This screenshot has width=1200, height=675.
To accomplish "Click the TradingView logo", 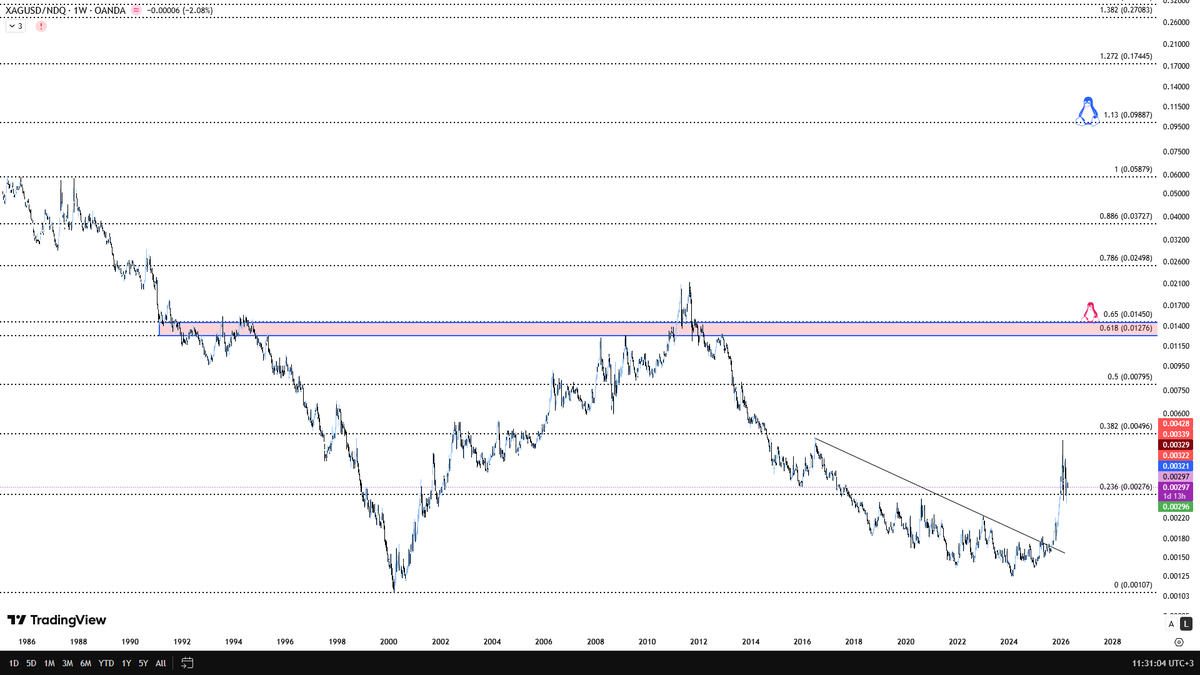I will [56, 620].
